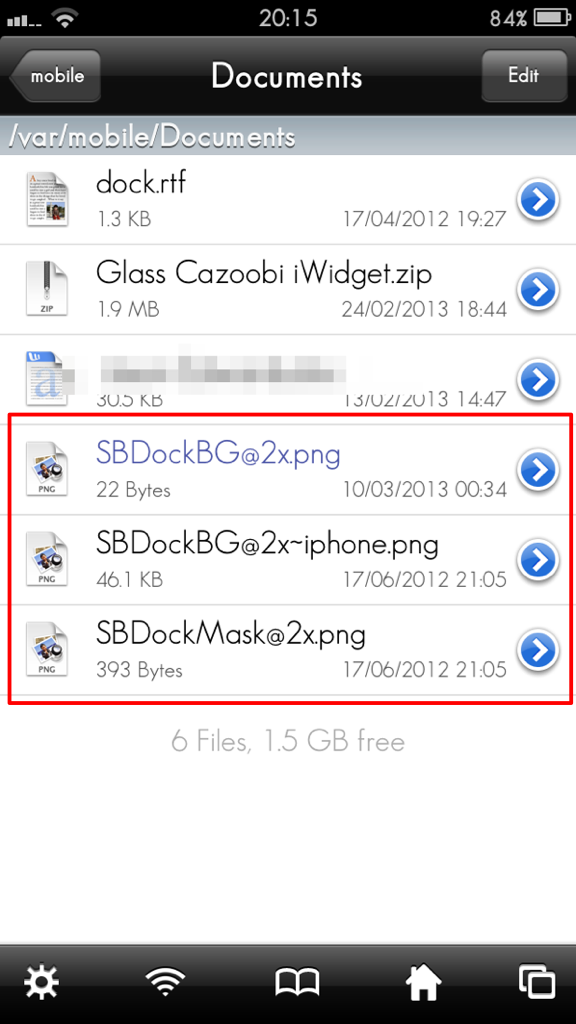Go back to the mobile folder
The height and width of the screenshot is (1024, 576).
pyautogui.click(x=55, y=76)
